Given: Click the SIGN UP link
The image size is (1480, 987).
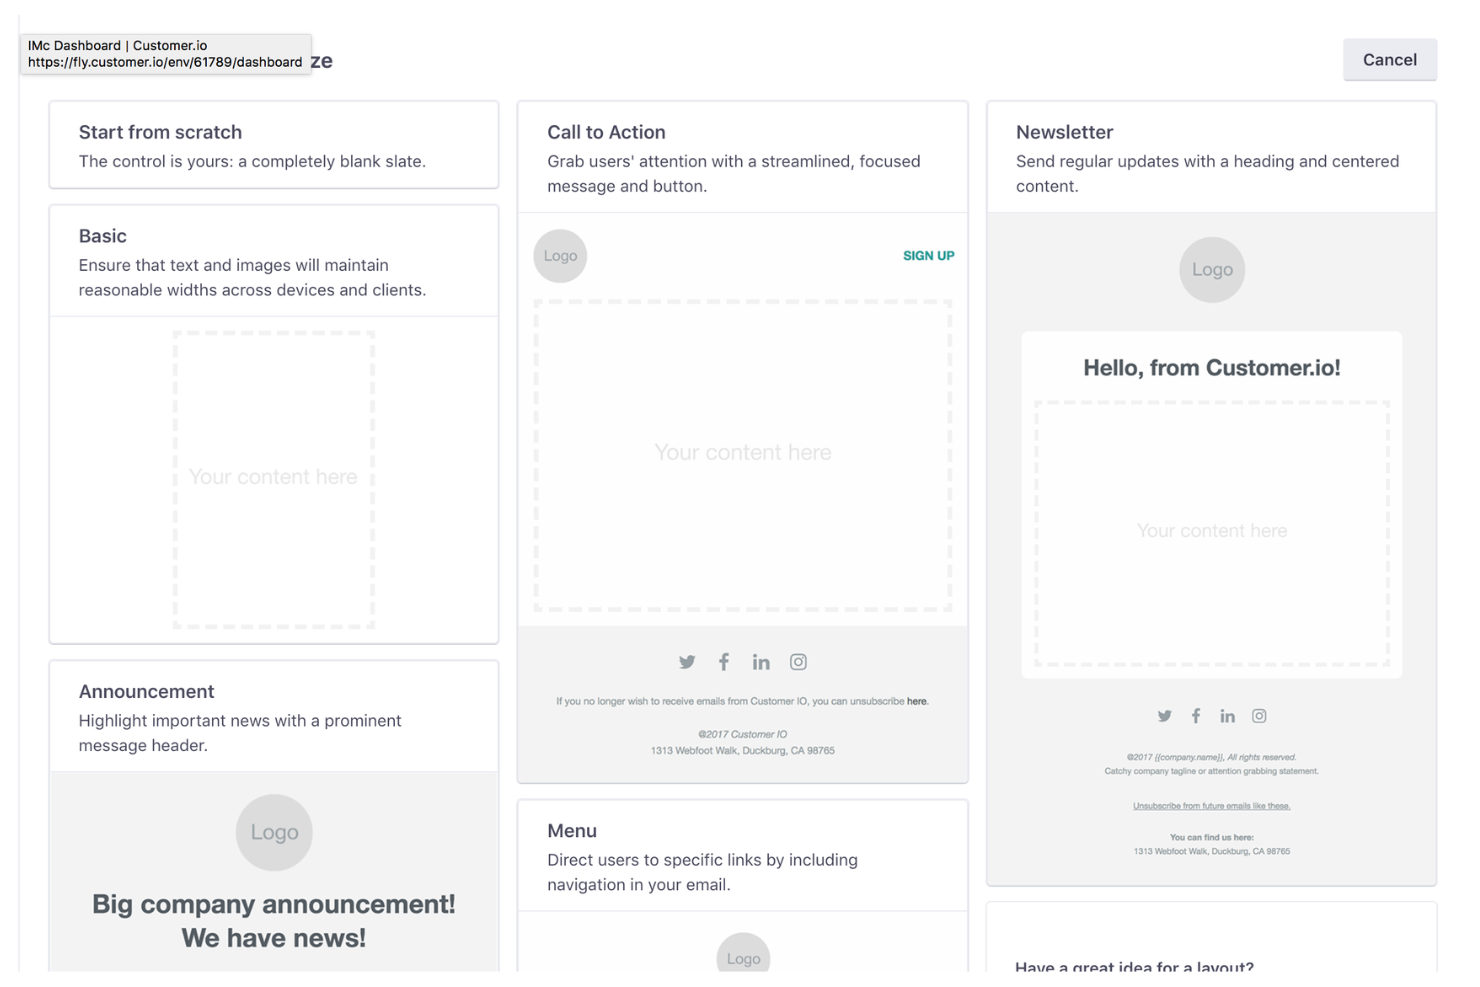Looking at the screenshot, I should [x=928, y=255].
